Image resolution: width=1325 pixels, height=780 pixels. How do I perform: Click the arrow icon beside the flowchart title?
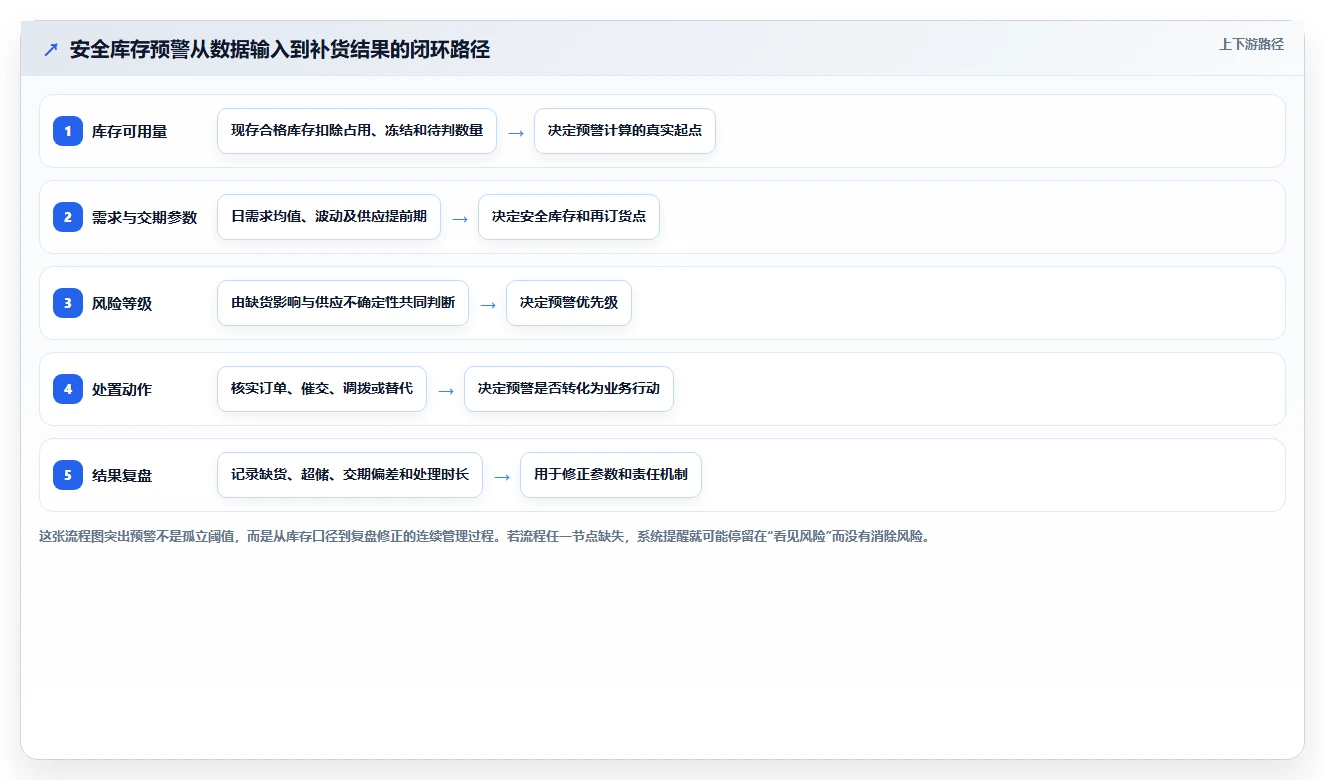[x=51, y=50]
